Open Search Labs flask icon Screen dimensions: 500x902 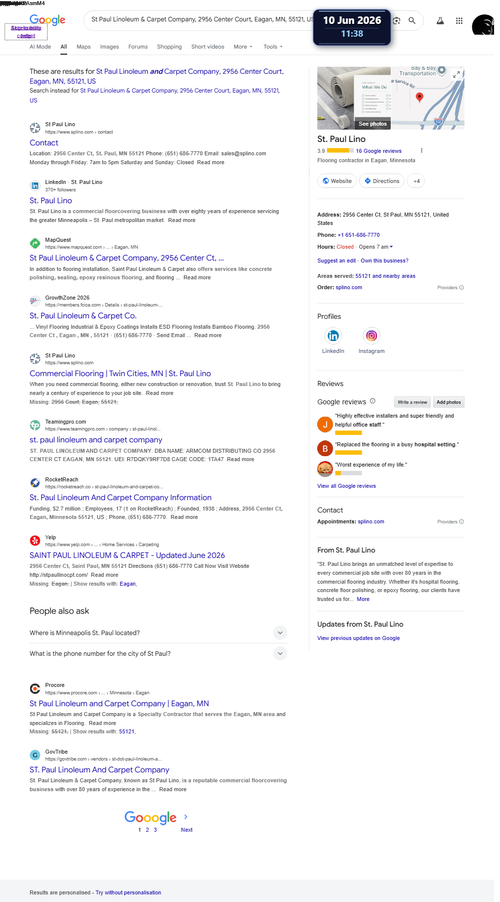(x=440, y=21)
